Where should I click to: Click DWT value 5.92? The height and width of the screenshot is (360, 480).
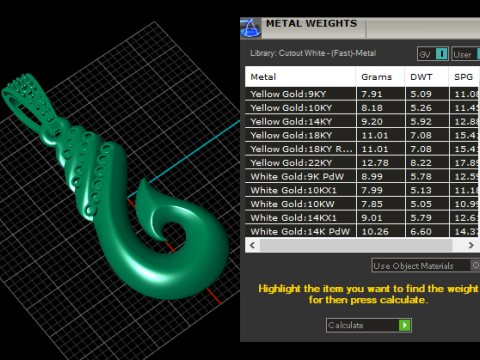(x=421, y=122)
